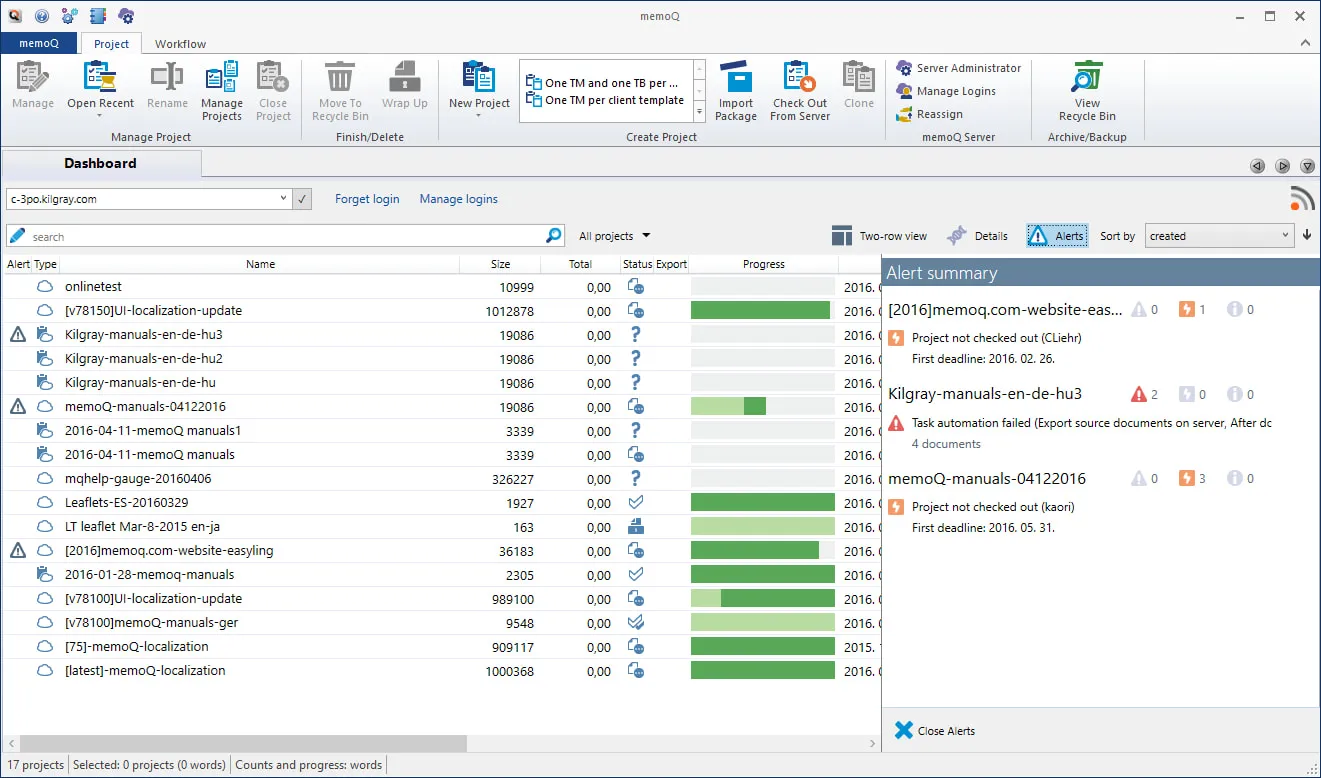1321x778 pixels.
Task: Click the Forget login link
Action: [367, 199]
